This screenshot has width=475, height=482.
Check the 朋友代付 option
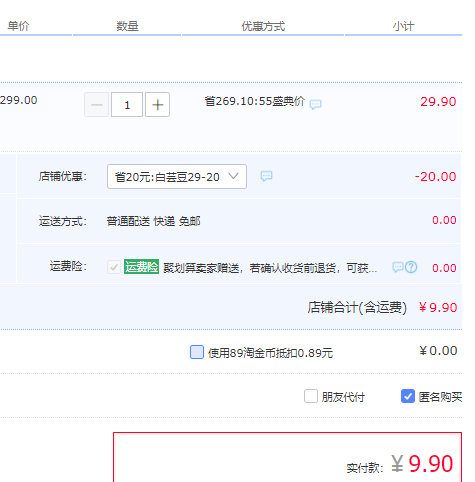point(311,396)
